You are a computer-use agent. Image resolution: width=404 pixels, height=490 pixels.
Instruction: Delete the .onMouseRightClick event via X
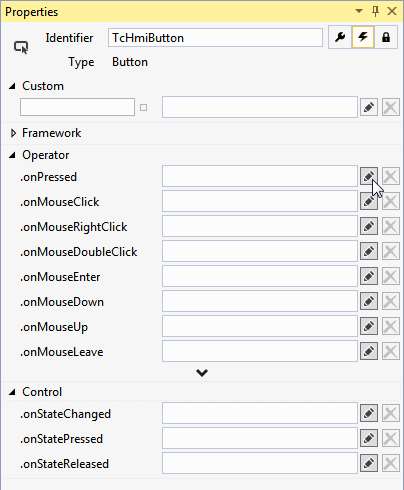click(391, 226)
